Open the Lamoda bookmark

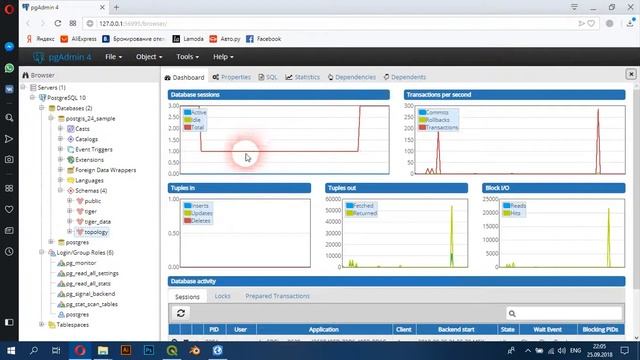[188, 39]
